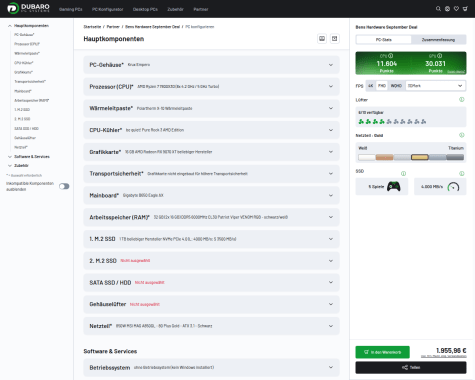Open the Gaming PCs menu
This screenshot has height=380, width=475.
pyautogui.click(x=71, y=9)
